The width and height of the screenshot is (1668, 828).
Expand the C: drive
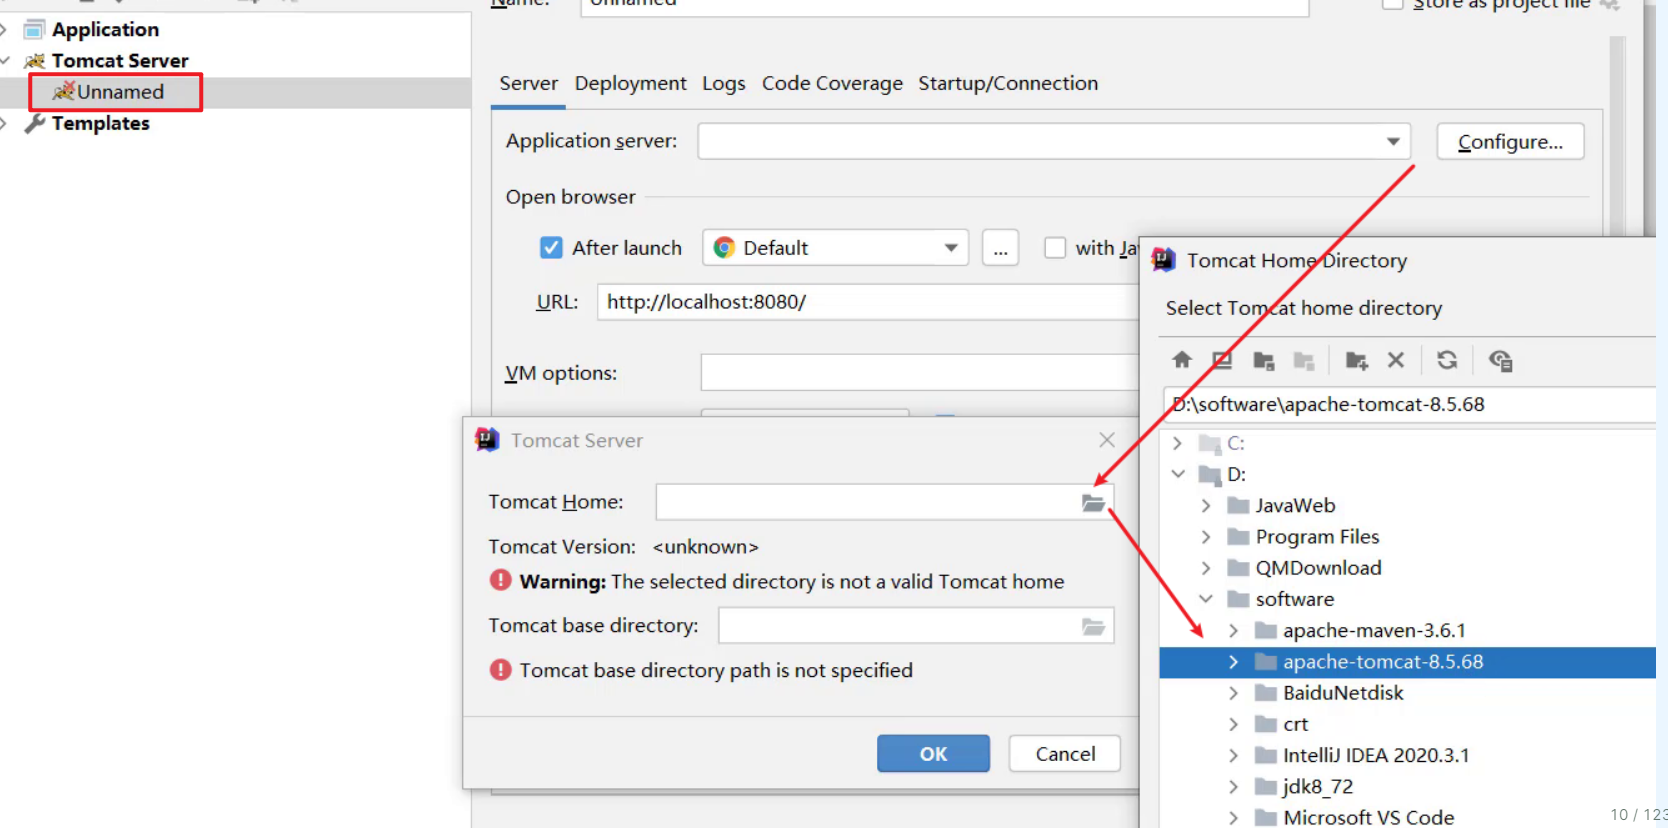click(x=1177, y=443)
